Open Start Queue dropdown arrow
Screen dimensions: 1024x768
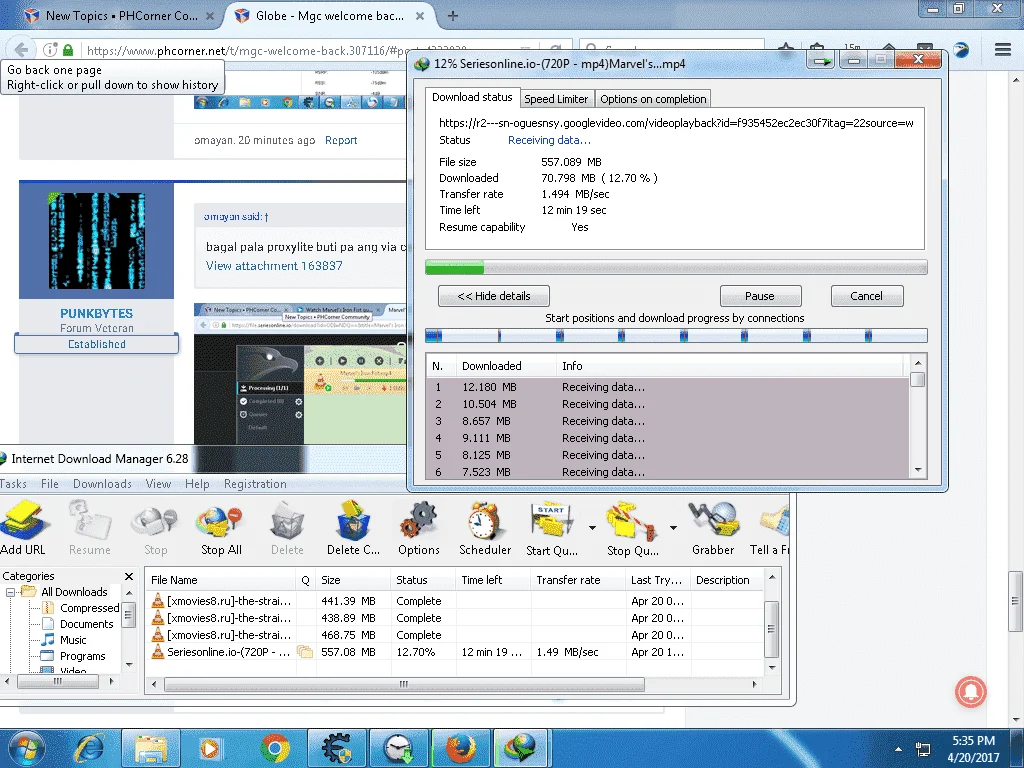pos(592,528)
